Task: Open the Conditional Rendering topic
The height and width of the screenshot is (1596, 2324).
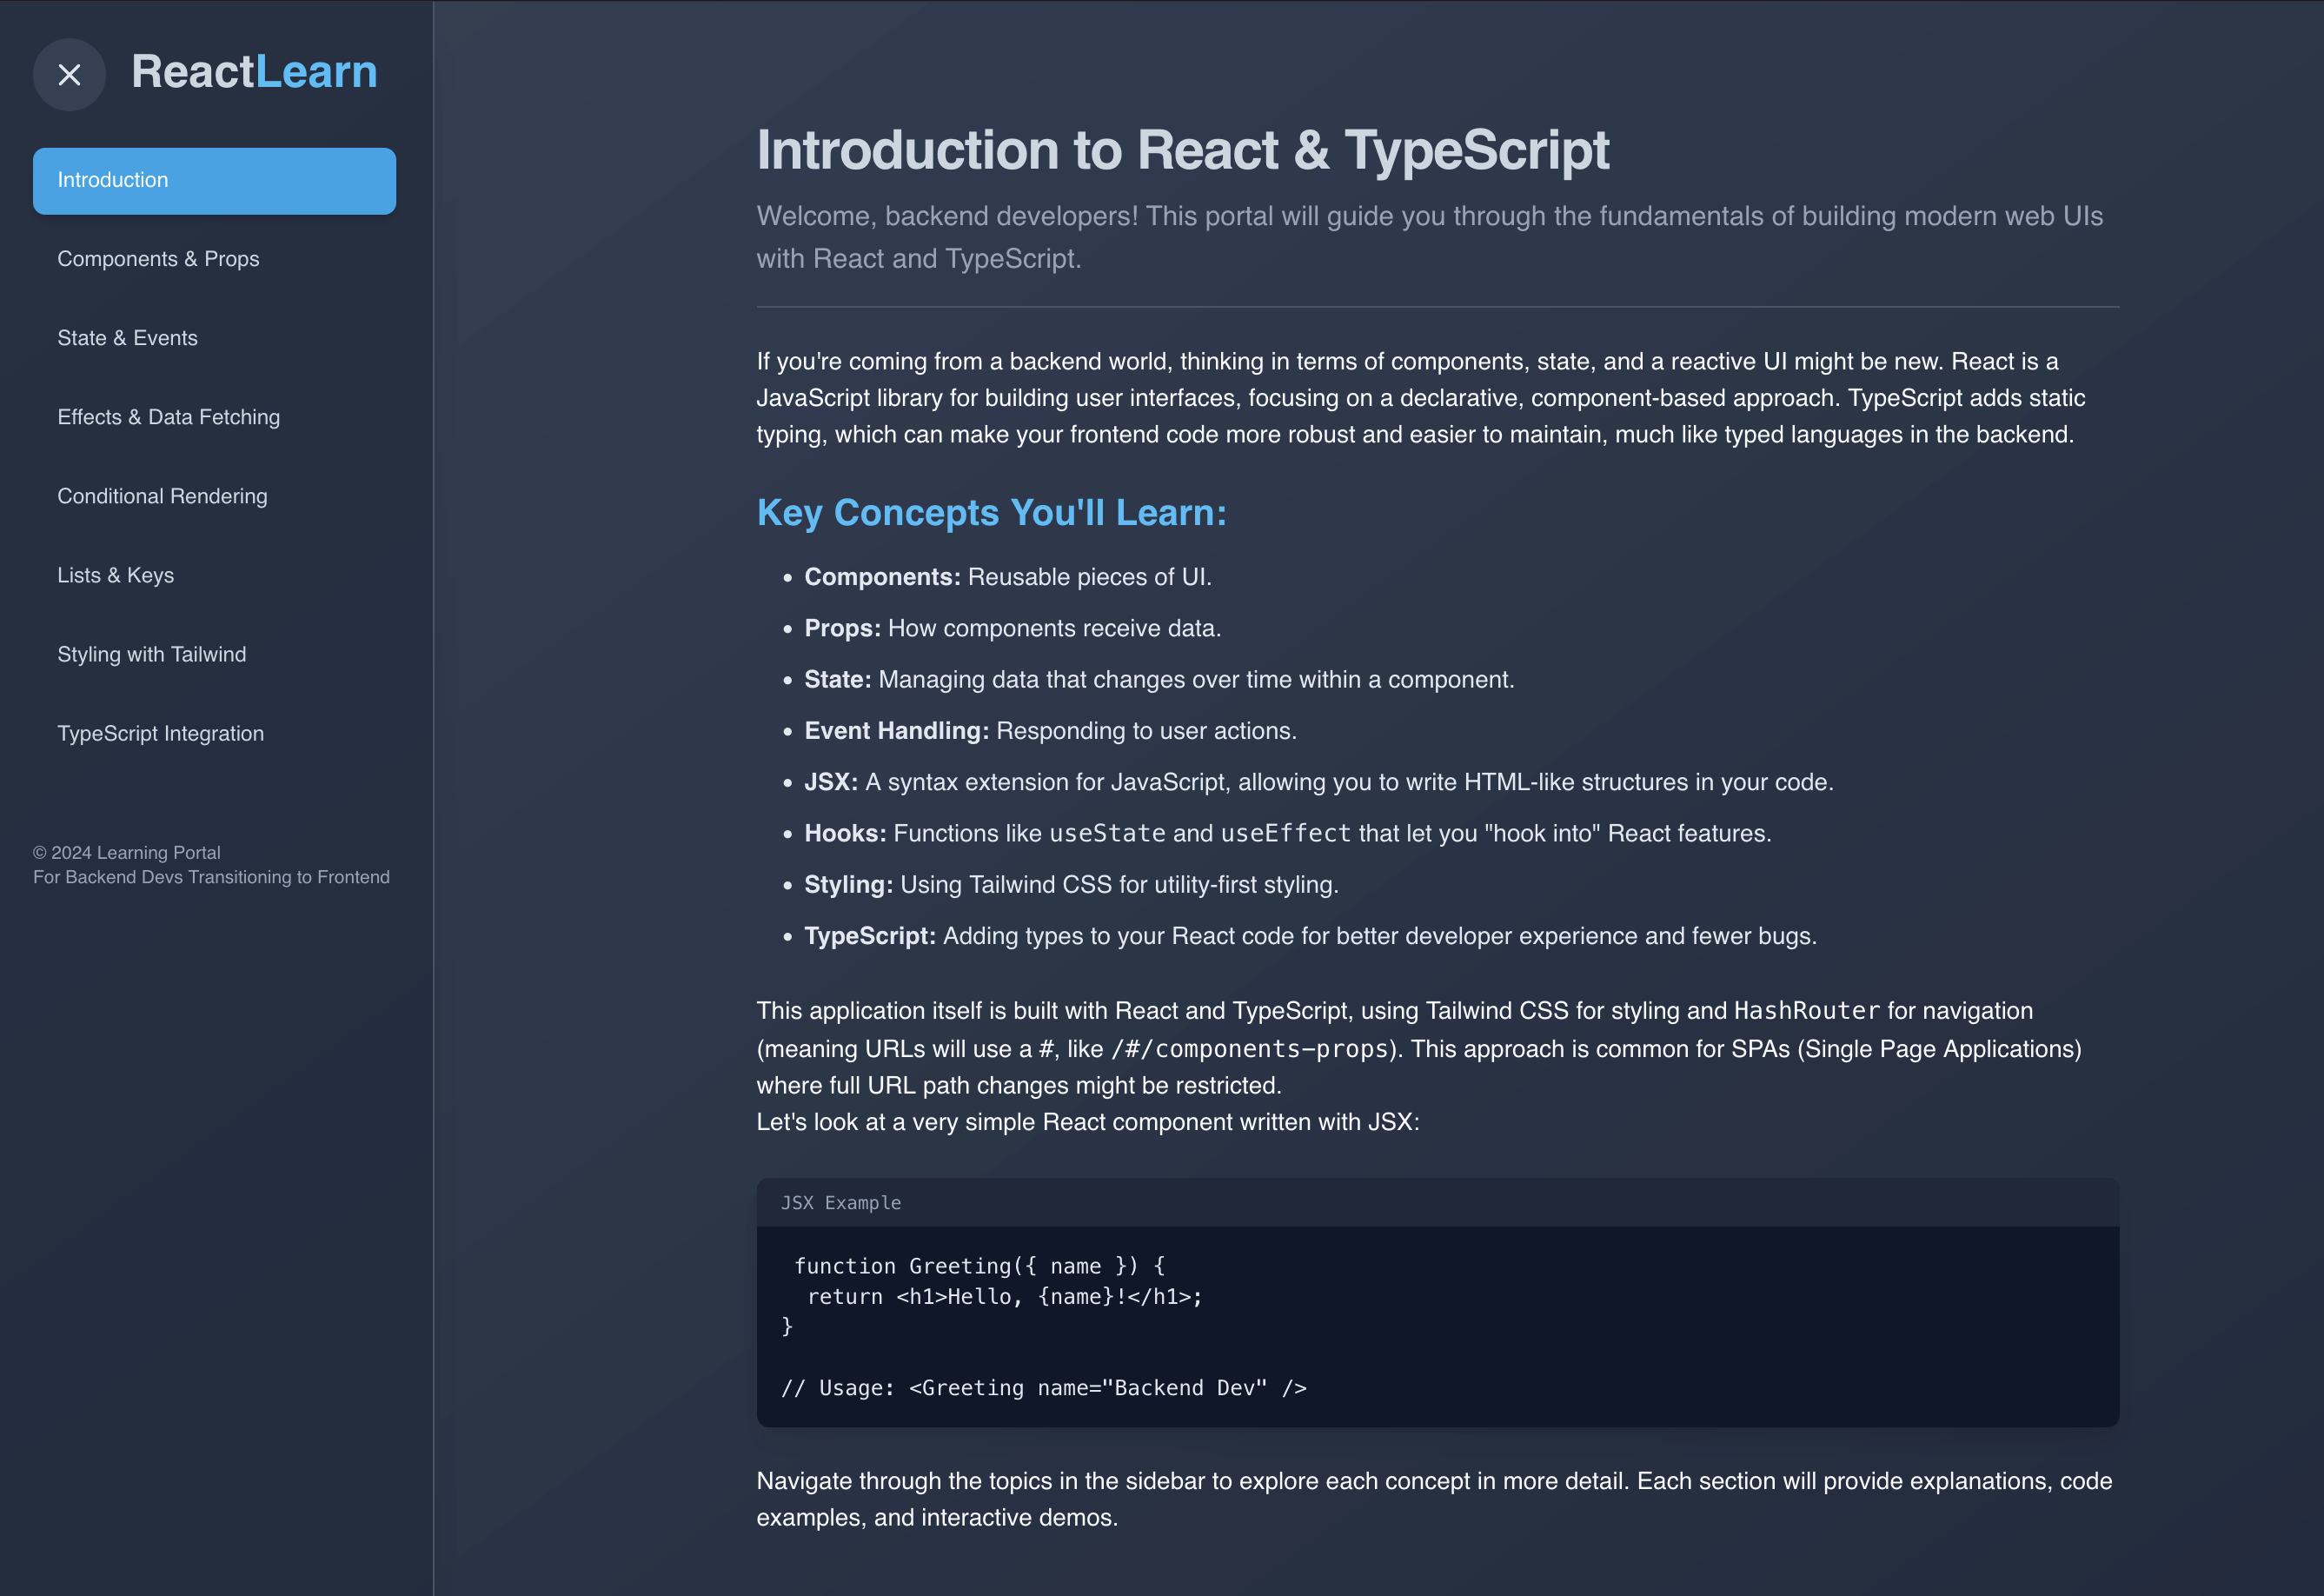Action: pyautogui.click(x=162, y=496)
